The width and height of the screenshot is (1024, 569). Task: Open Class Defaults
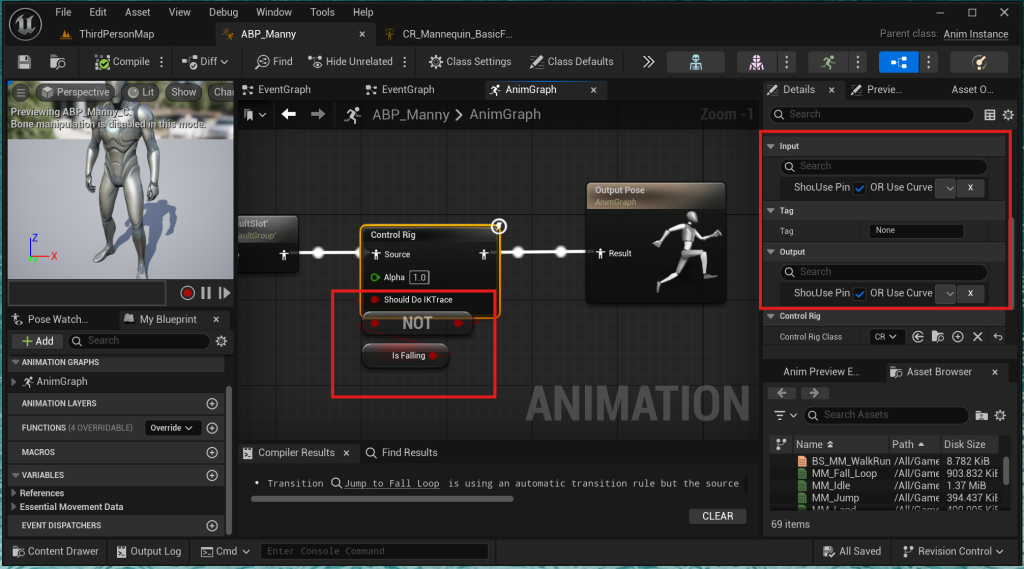coord(571,61)
